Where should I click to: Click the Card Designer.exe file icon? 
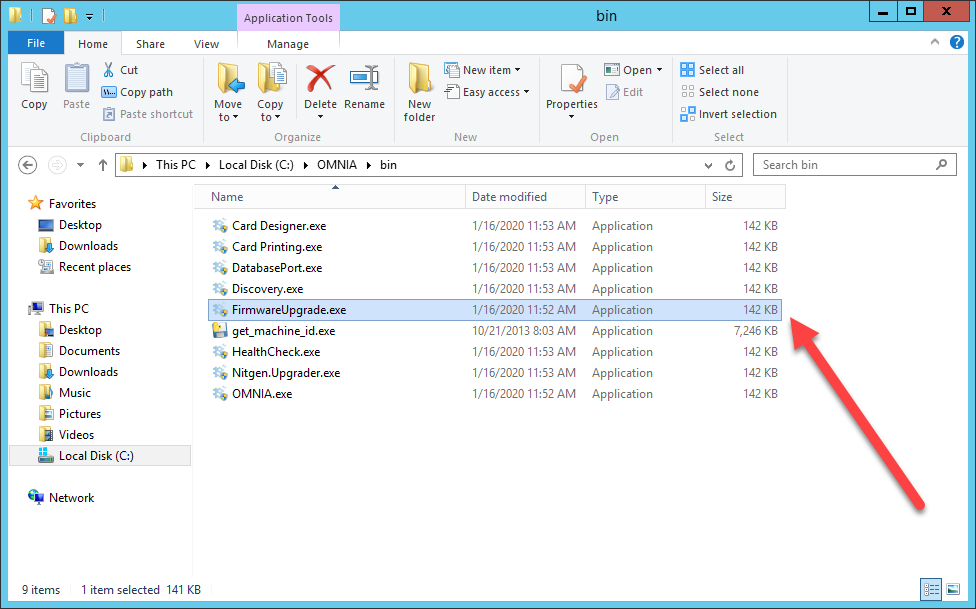(x=220, y=225)
